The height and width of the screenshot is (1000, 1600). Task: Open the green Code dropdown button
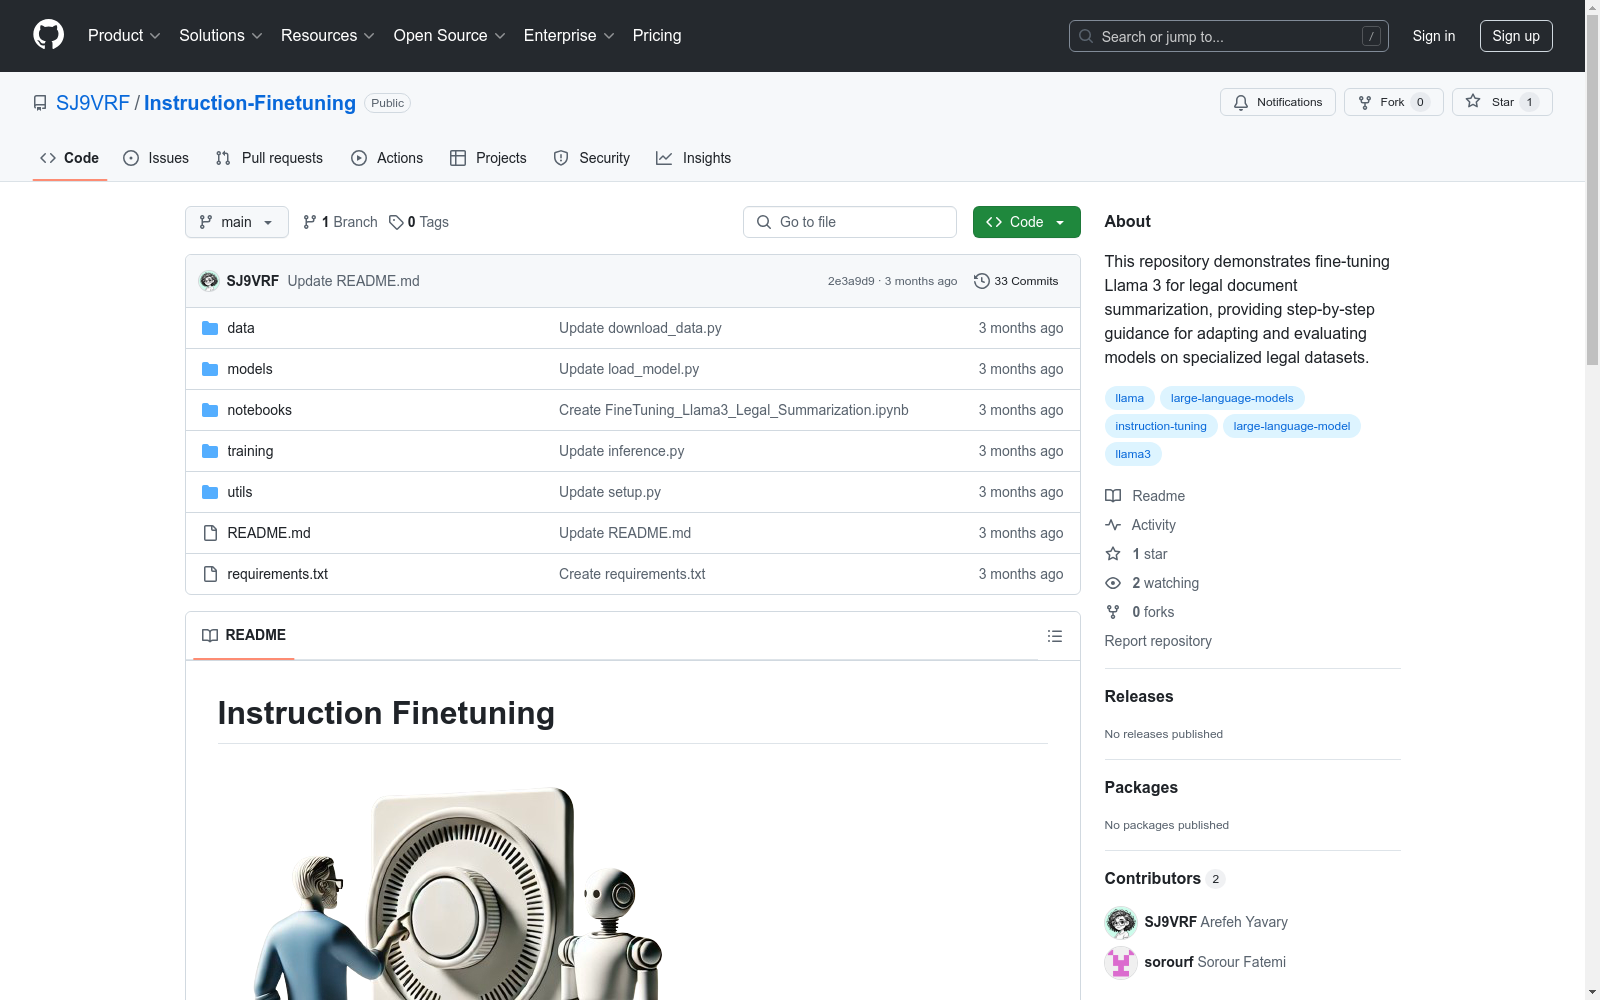click(1026, 222)
